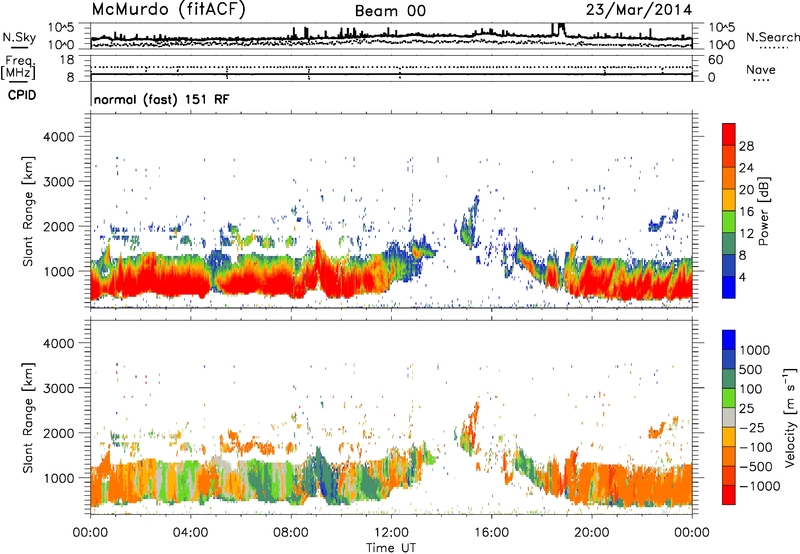Click the red top segment of Power colorbar
Viewport: 800px width, 554px height.
729,134
